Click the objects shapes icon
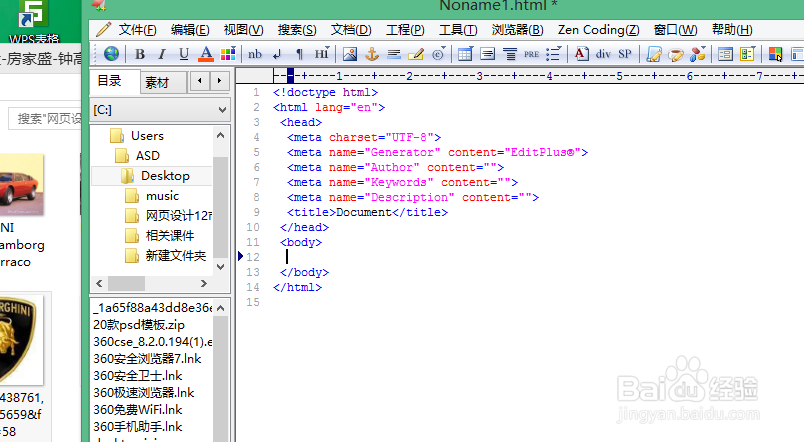This screenshot has width=804, height=442. pos(697,54)
